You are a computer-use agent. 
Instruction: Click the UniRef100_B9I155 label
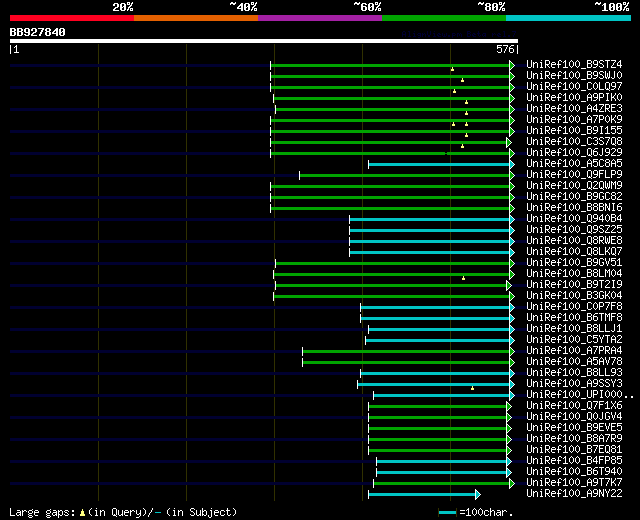pos(574,131)
